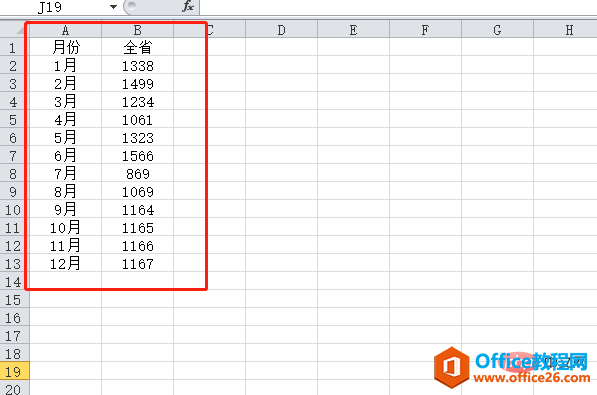The image size is (597, 395).
Task: Click the 12月 cell
Action: coord(65,264)
